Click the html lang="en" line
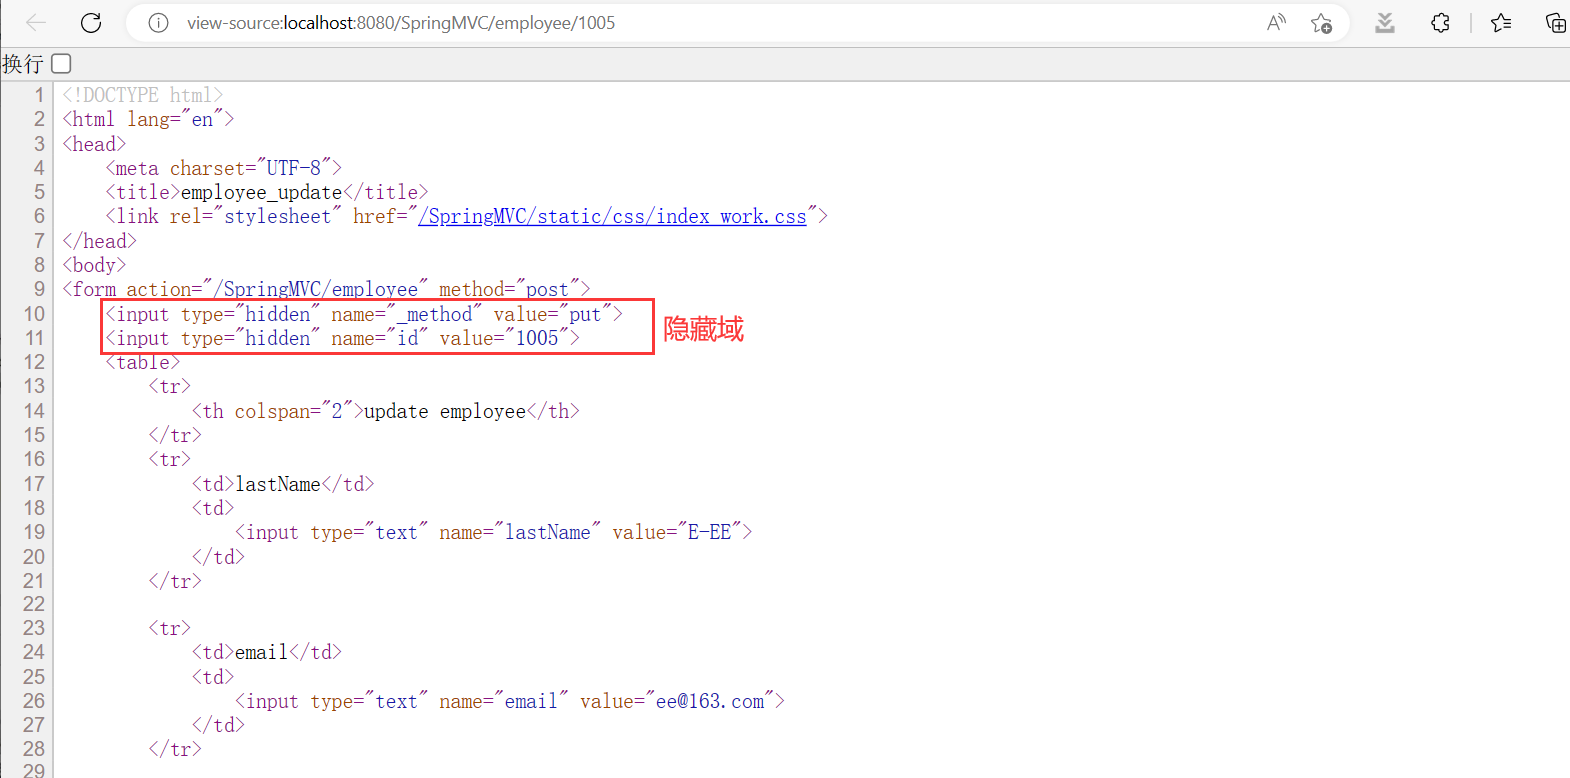Viewport: 1570px width, 778px height. (x=148, y=119)
